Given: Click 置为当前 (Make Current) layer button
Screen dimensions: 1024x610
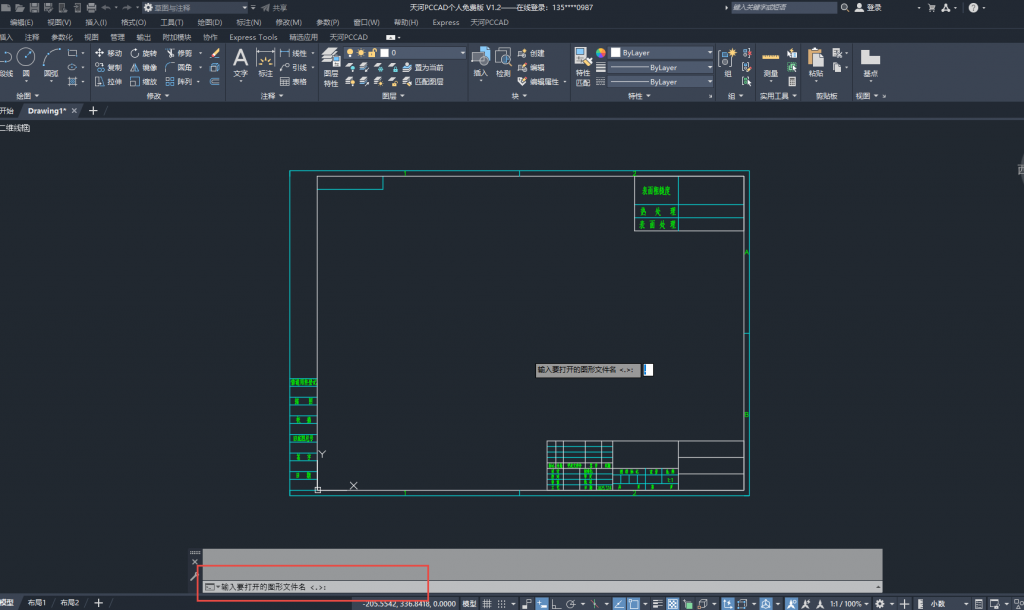Looking at the screenshot, I should (423, 67).
